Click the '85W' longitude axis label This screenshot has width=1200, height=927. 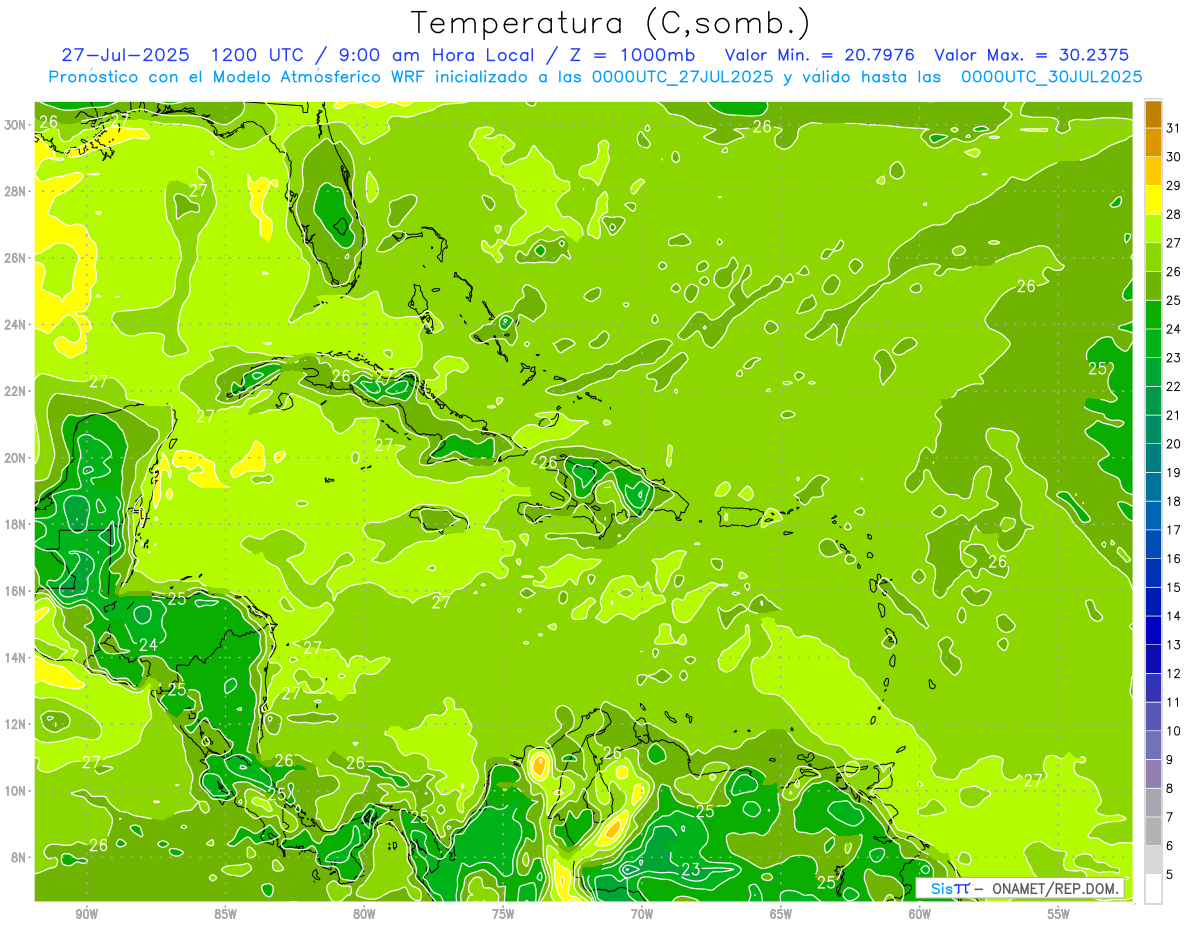pos(225,914)
